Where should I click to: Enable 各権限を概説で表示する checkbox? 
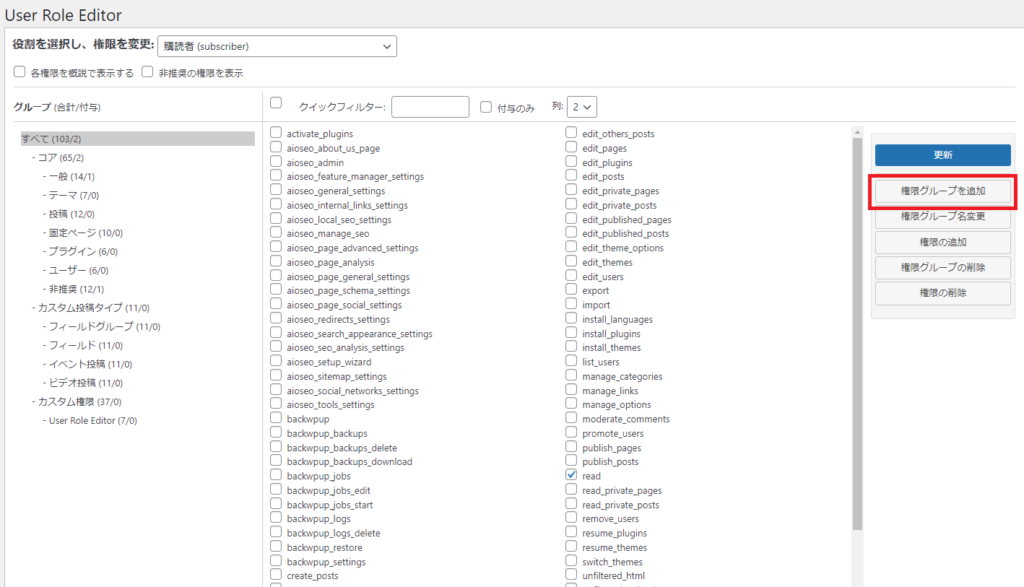20,73
